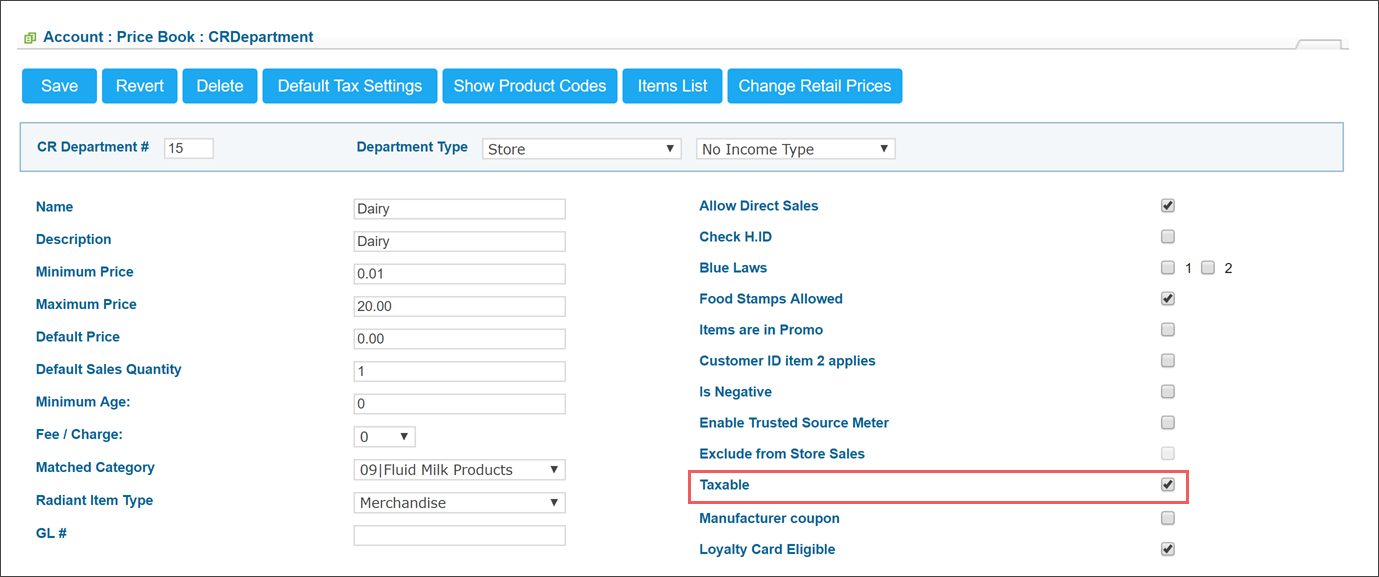Click the Save button
The image size is (1379, 577).
pos(59,86)
